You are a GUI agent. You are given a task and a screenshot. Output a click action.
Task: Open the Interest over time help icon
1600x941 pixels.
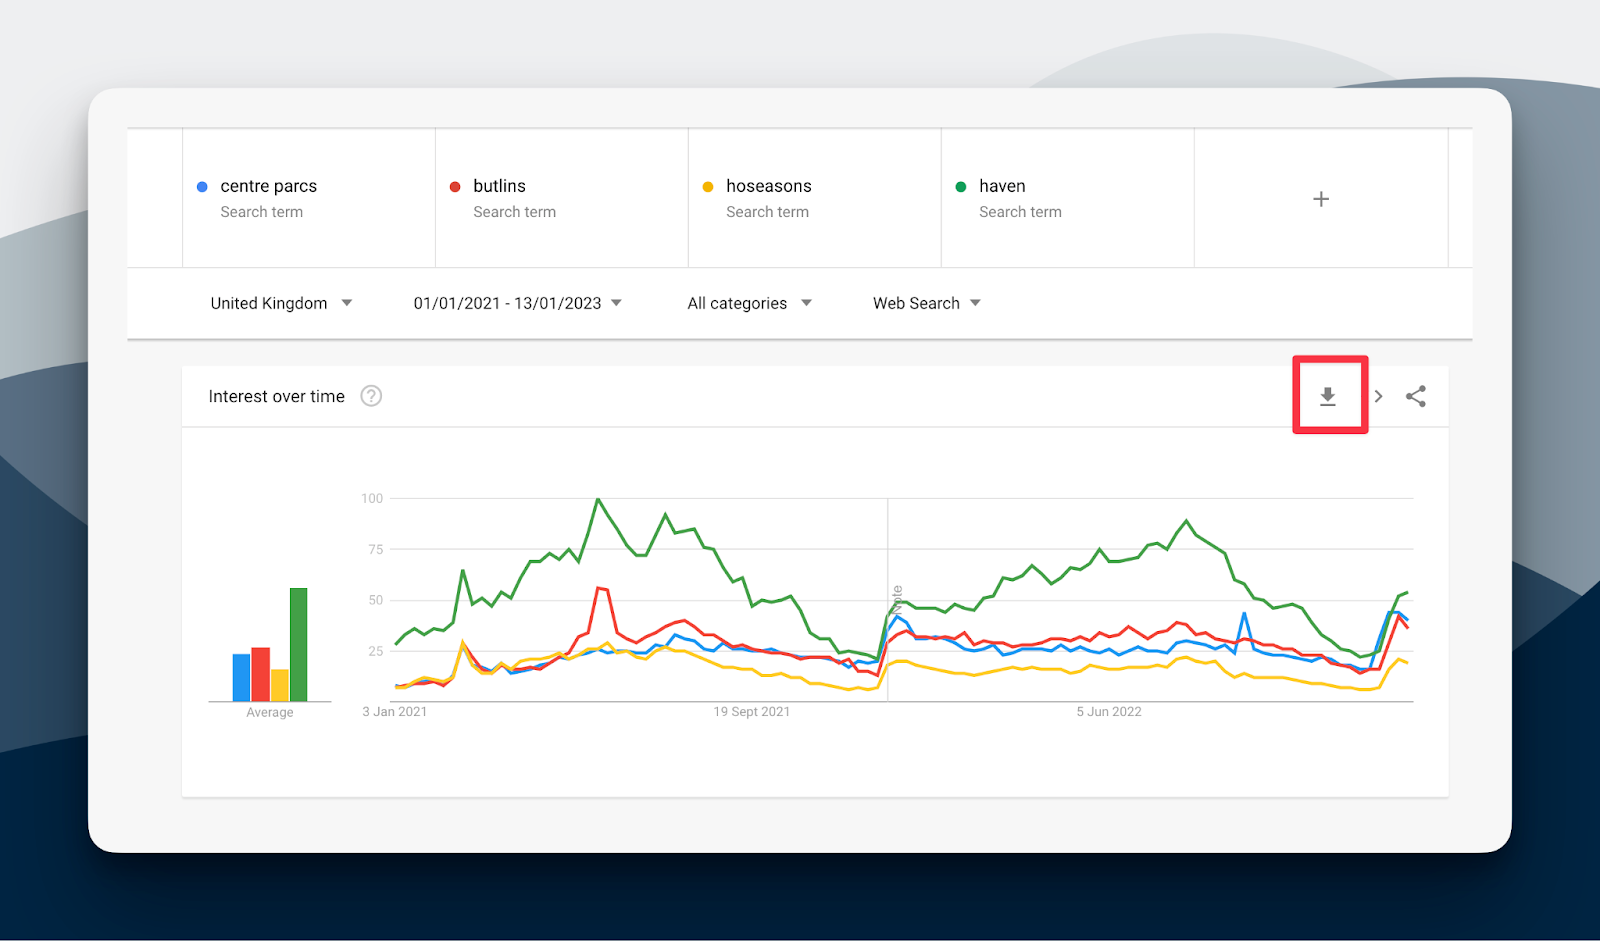click(371, 396)
